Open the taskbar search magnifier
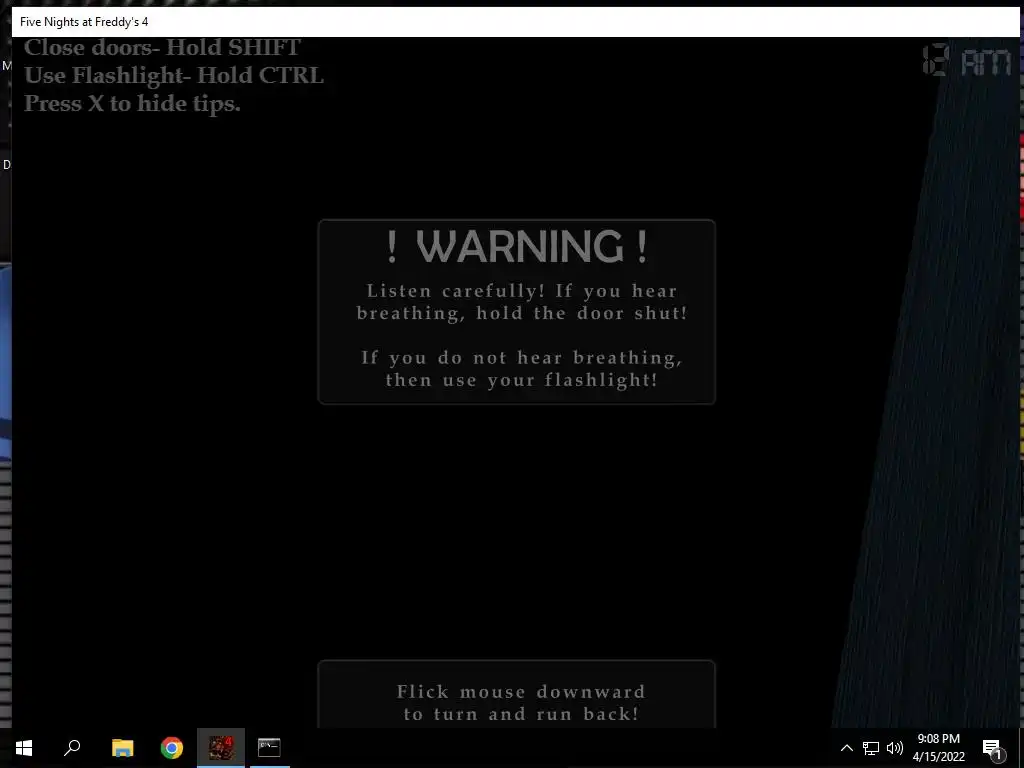The width and height of the screenshot is (1024, 768). pos(72,748)
